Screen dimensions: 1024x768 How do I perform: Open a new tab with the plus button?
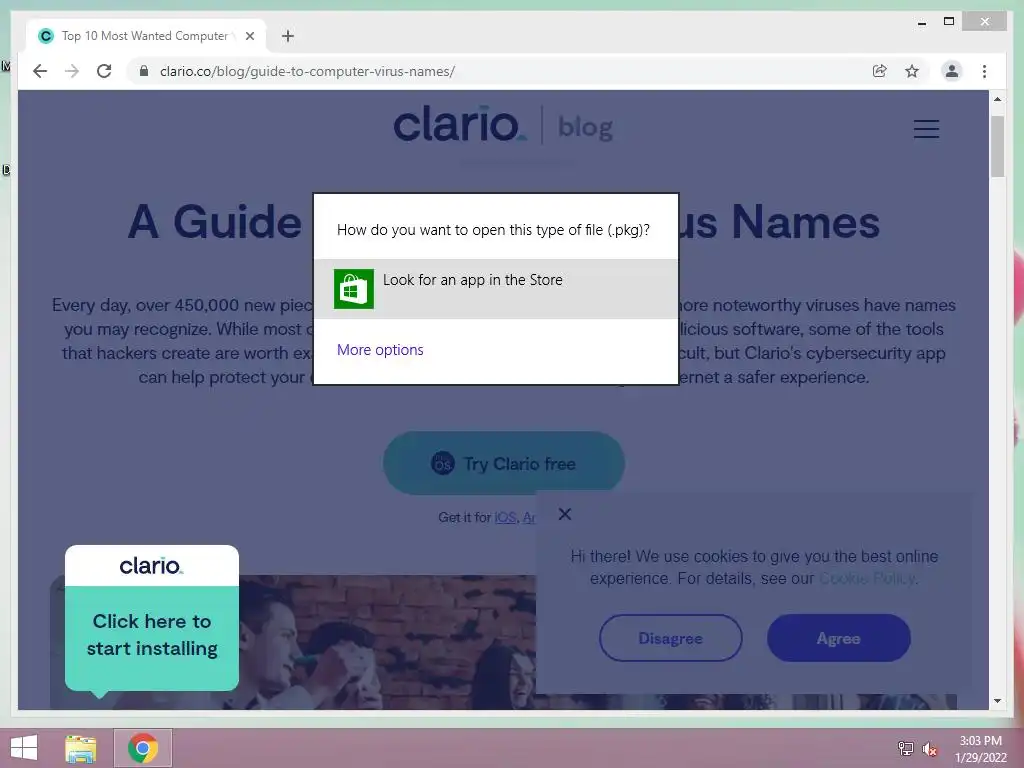click(288, 36)
